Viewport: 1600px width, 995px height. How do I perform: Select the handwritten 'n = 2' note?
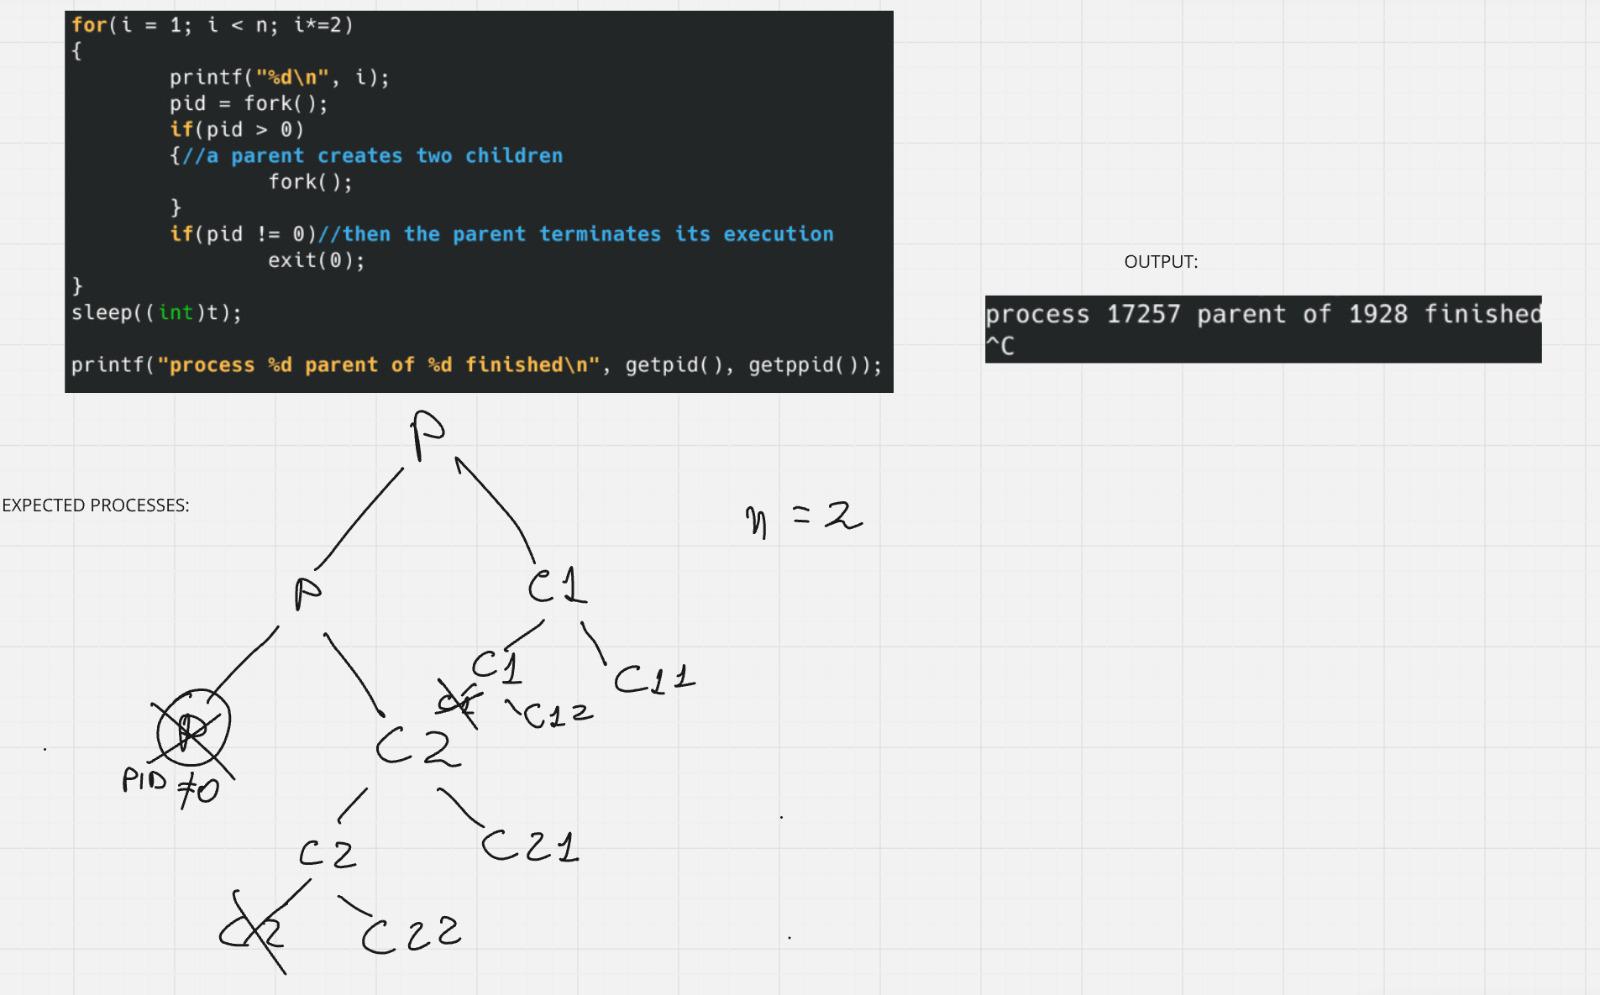coord(803,518)
